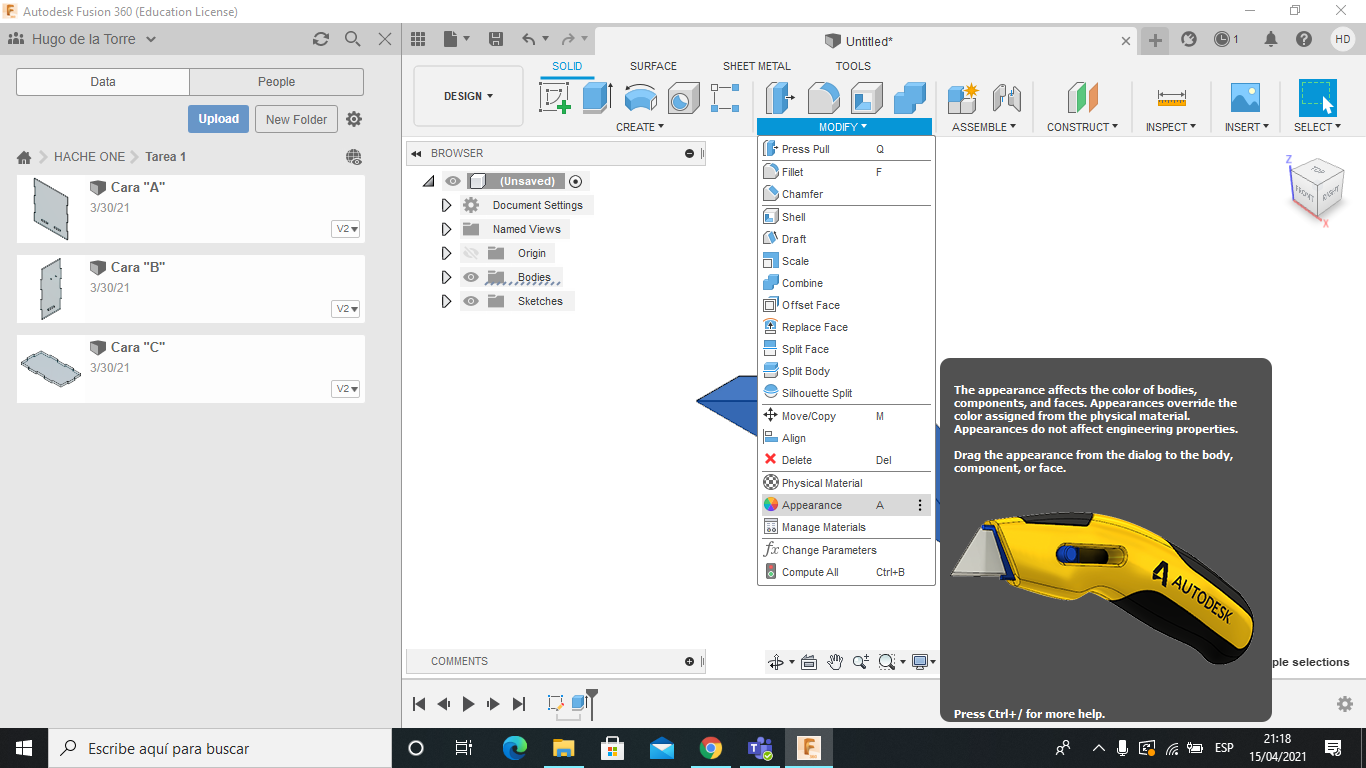Expand the Bodies node
This screenshot has width=1366, height=768.
coord(446,277)
